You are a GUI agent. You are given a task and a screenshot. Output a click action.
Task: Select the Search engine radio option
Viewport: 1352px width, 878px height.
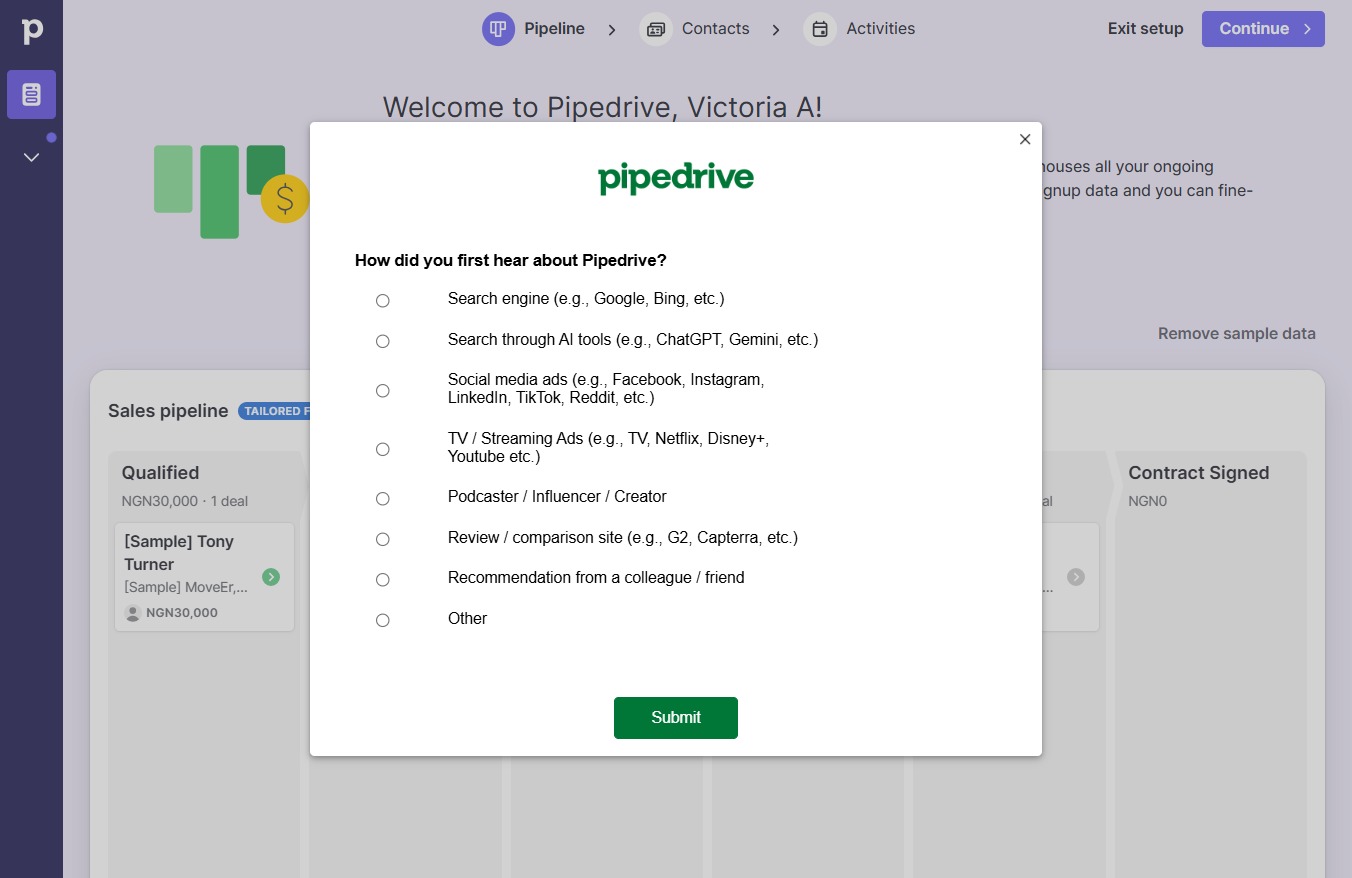tap(382, 300)
